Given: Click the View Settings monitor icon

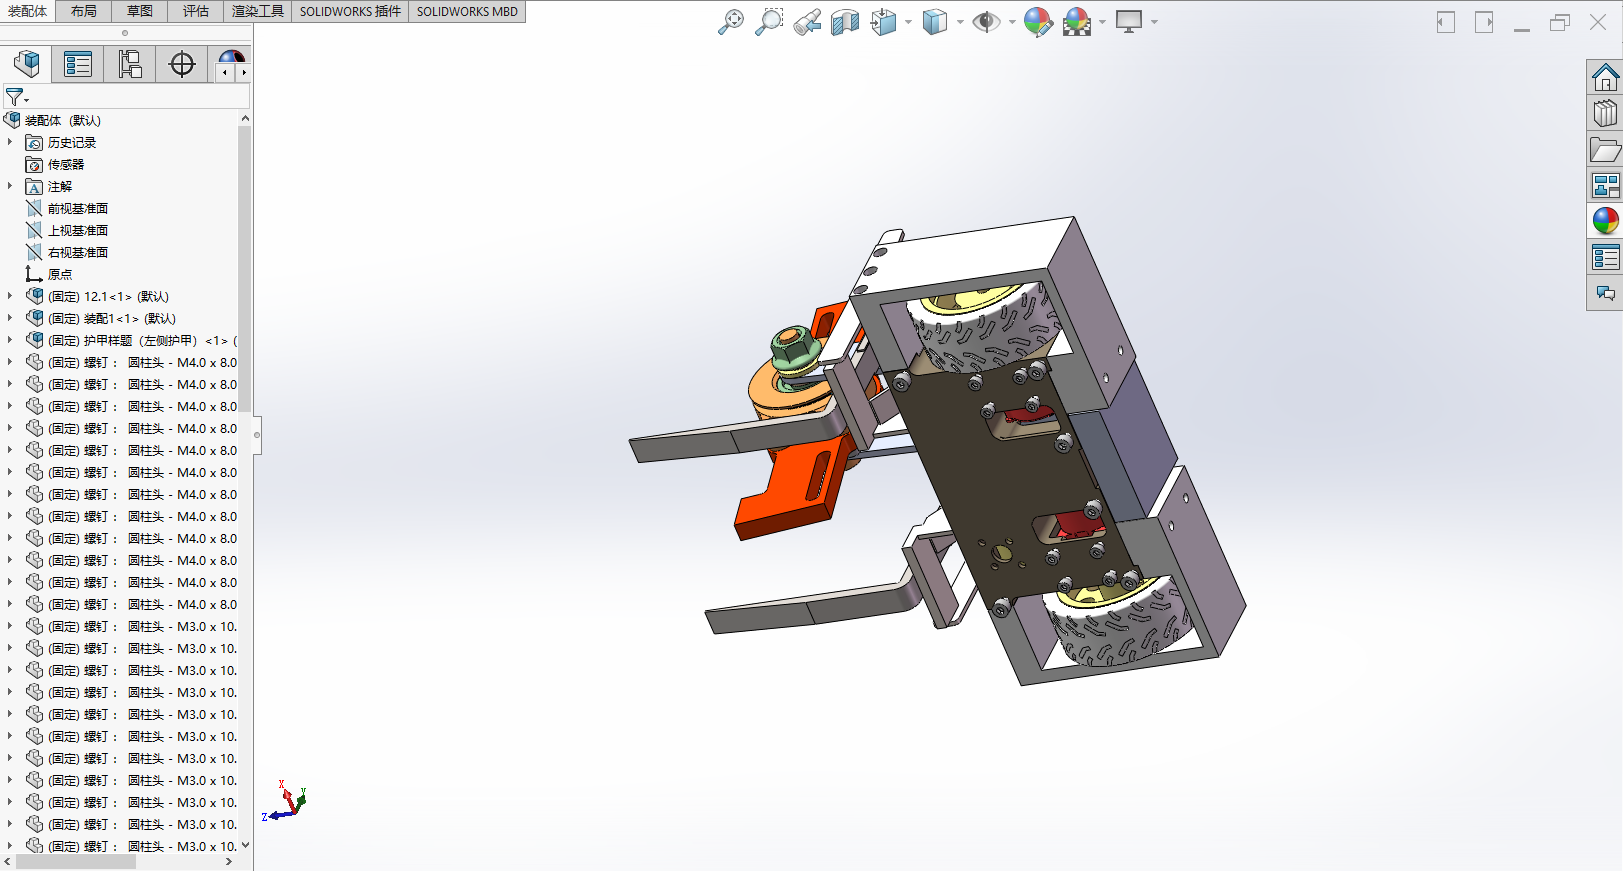Looking at the screenshot, I should (x=1129, y=22).
